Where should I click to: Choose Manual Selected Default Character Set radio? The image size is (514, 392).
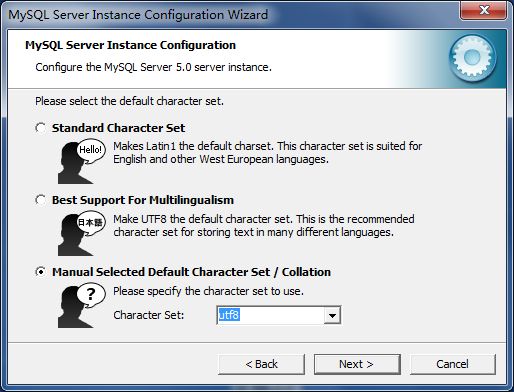[x=41, y=272]
